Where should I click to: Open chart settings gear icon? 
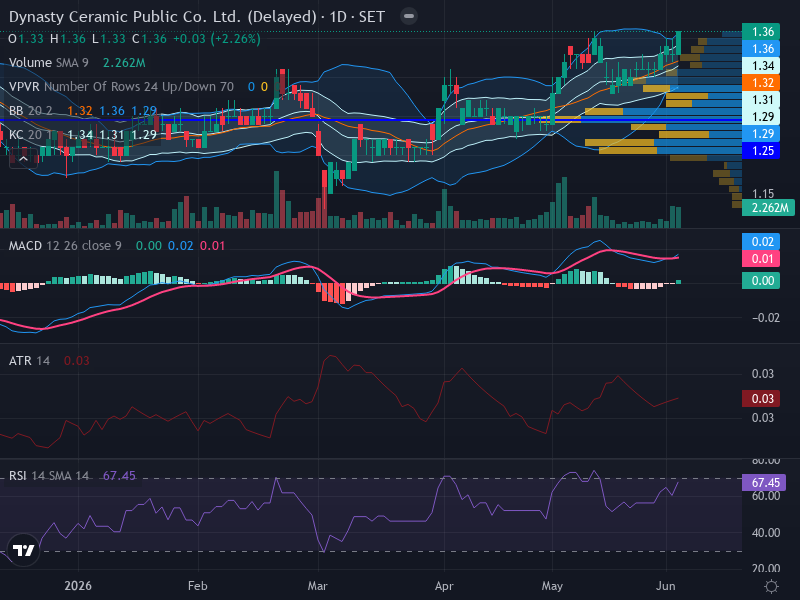771,586
